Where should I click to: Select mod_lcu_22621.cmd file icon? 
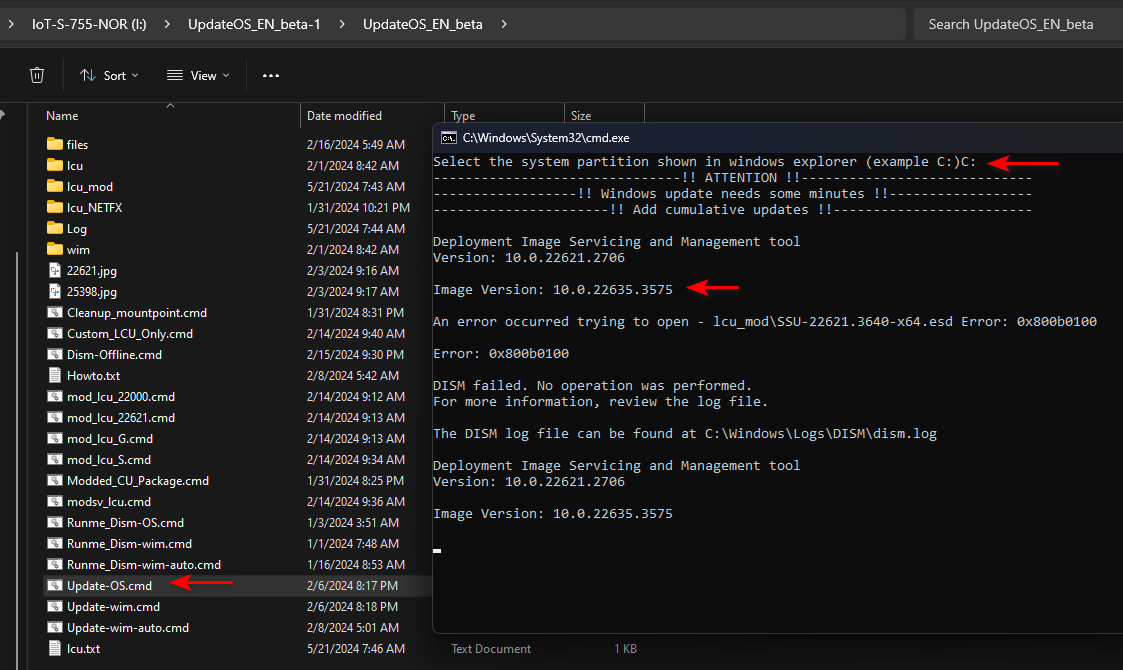(x=54, y=417)
